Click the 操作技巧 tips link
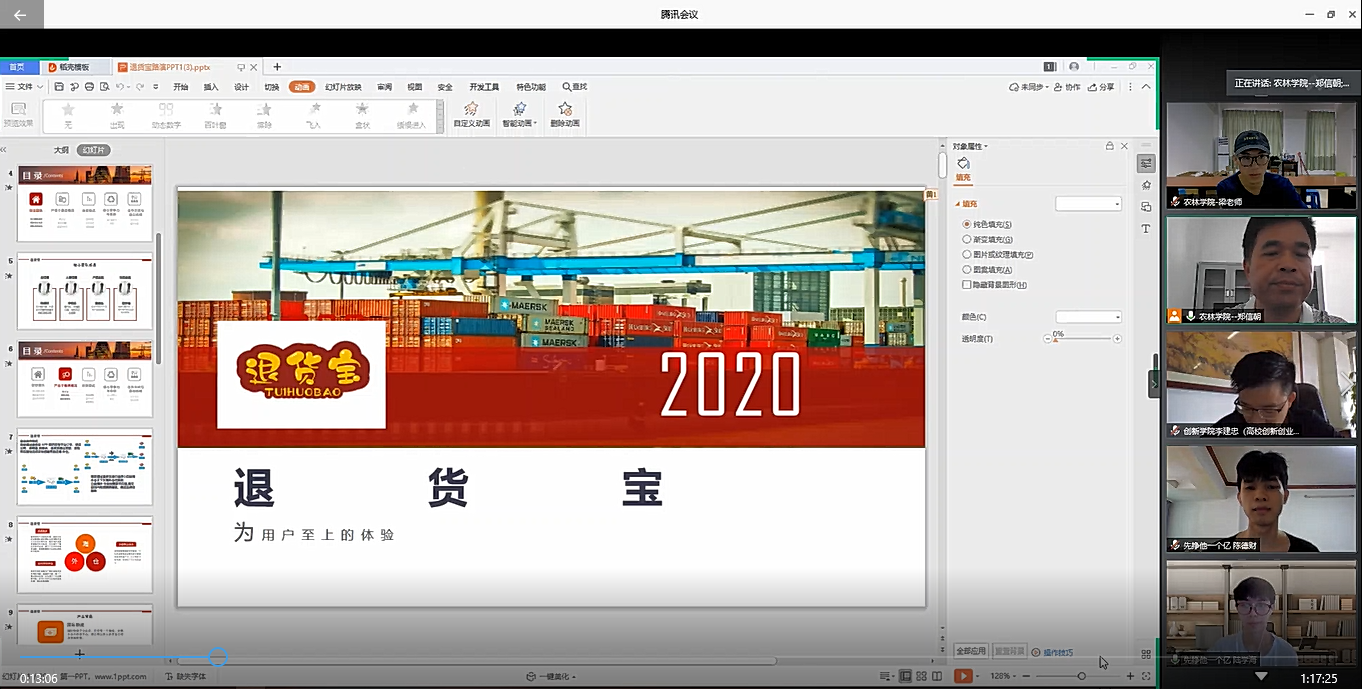Viewport: 1362px width, 689px height. coord(1057,652)
